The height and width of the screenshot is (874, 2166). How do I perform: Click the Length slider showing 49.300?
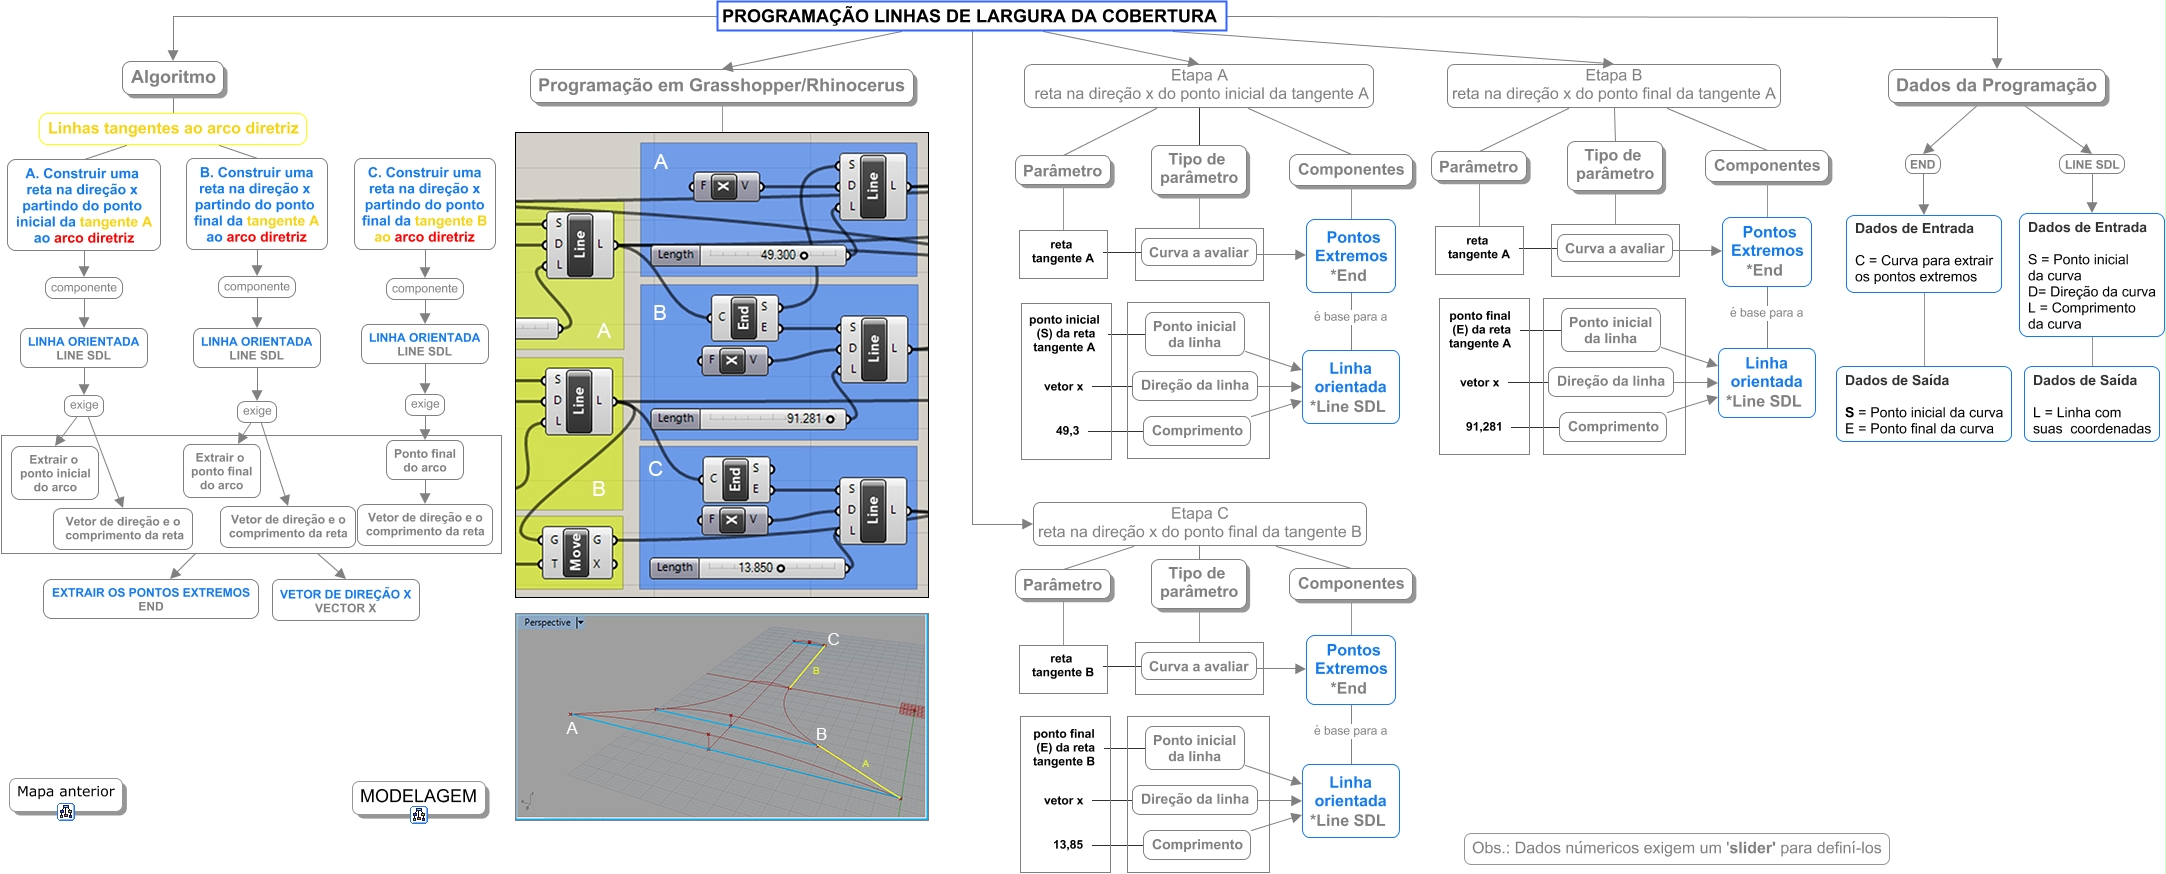click(x=749, y=255)
